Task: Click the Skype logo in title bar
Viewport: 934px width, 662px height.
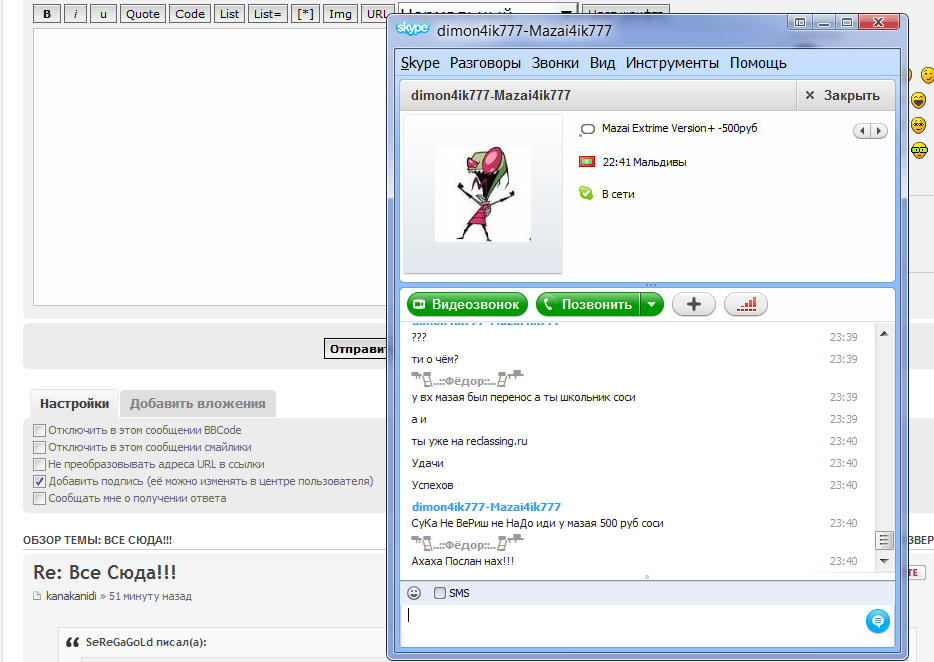Action: click(412, 29)
